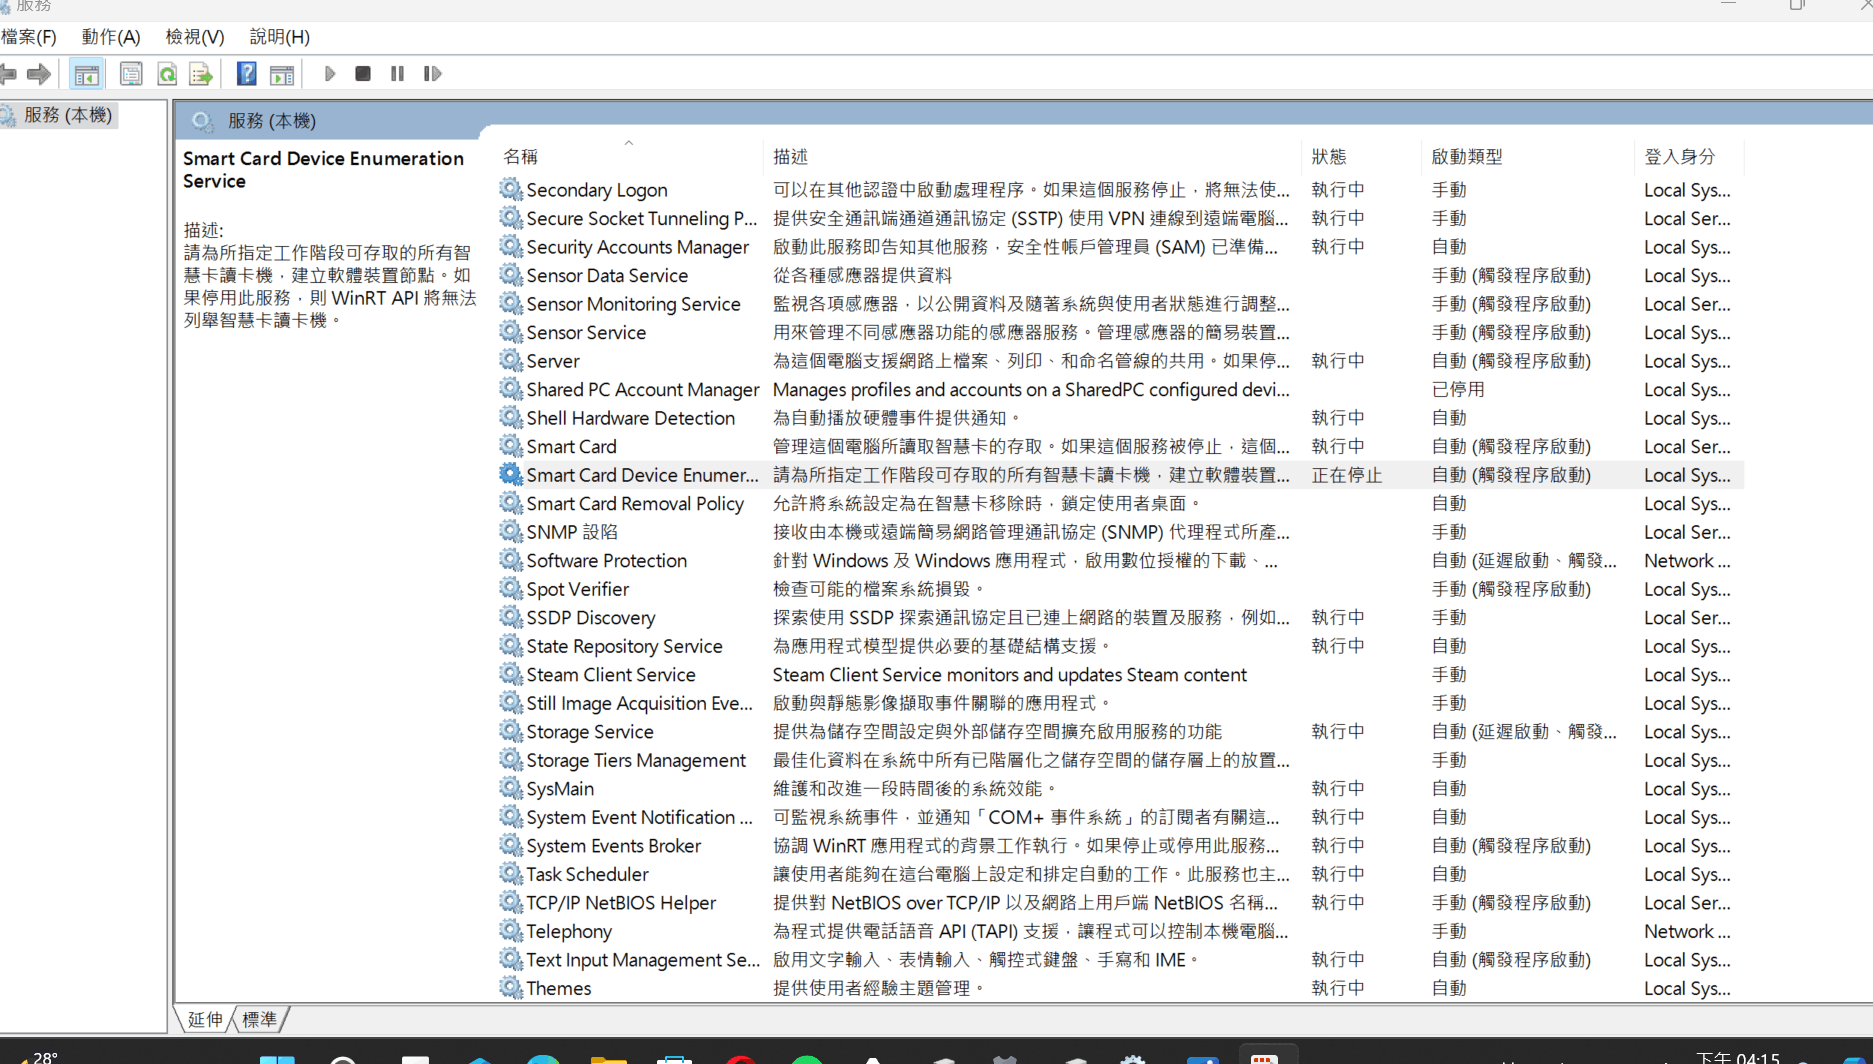Select 服務 (本機) in the left tree

pyautogui.click(x=67, y=115)
